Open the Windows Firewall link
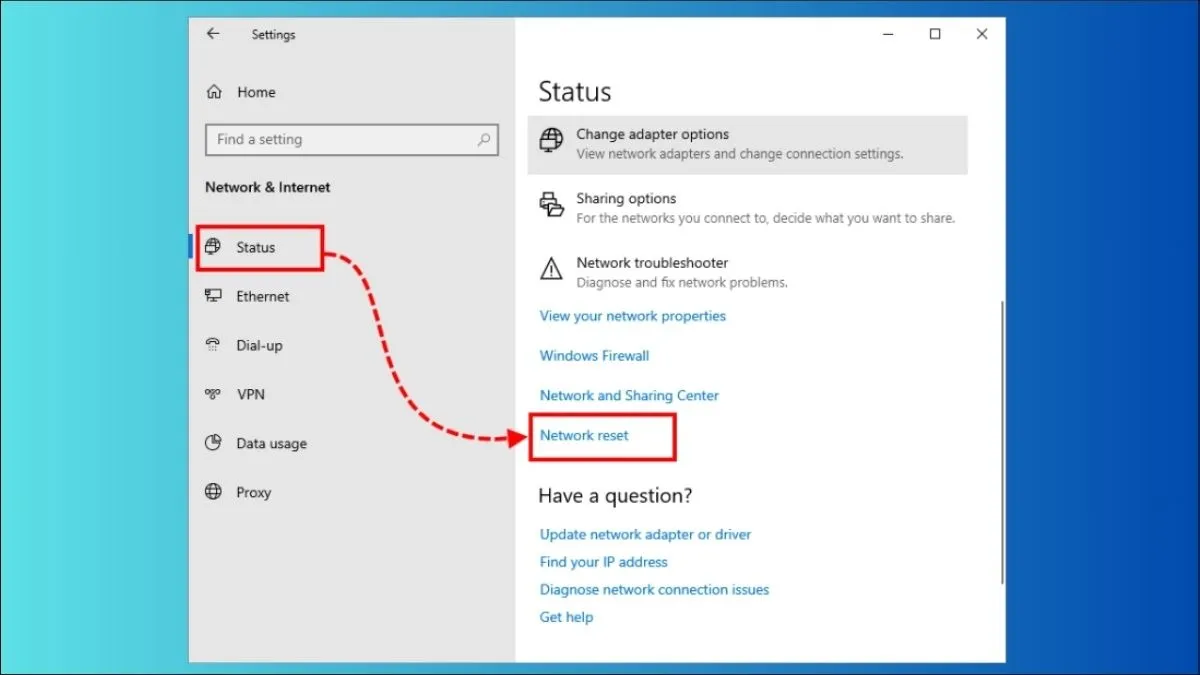The image size is (1200, 675). click(594, 356)
